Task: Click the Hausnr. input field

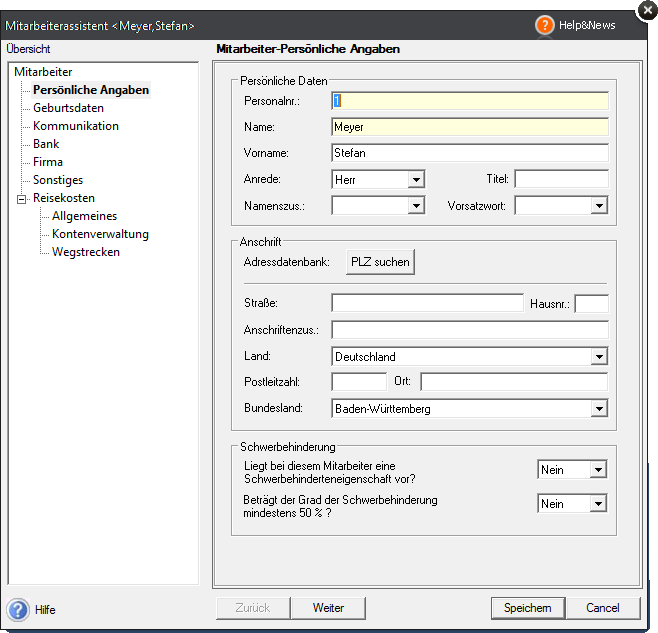Action: coord(591,303)
